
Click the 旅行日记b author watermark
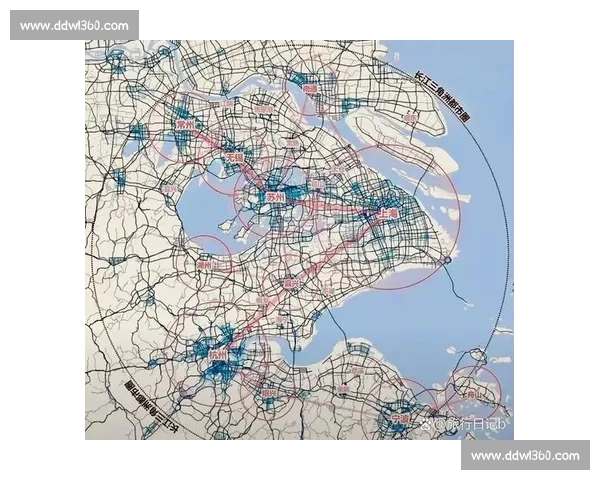pyautogui.click(x=476, y=424)
